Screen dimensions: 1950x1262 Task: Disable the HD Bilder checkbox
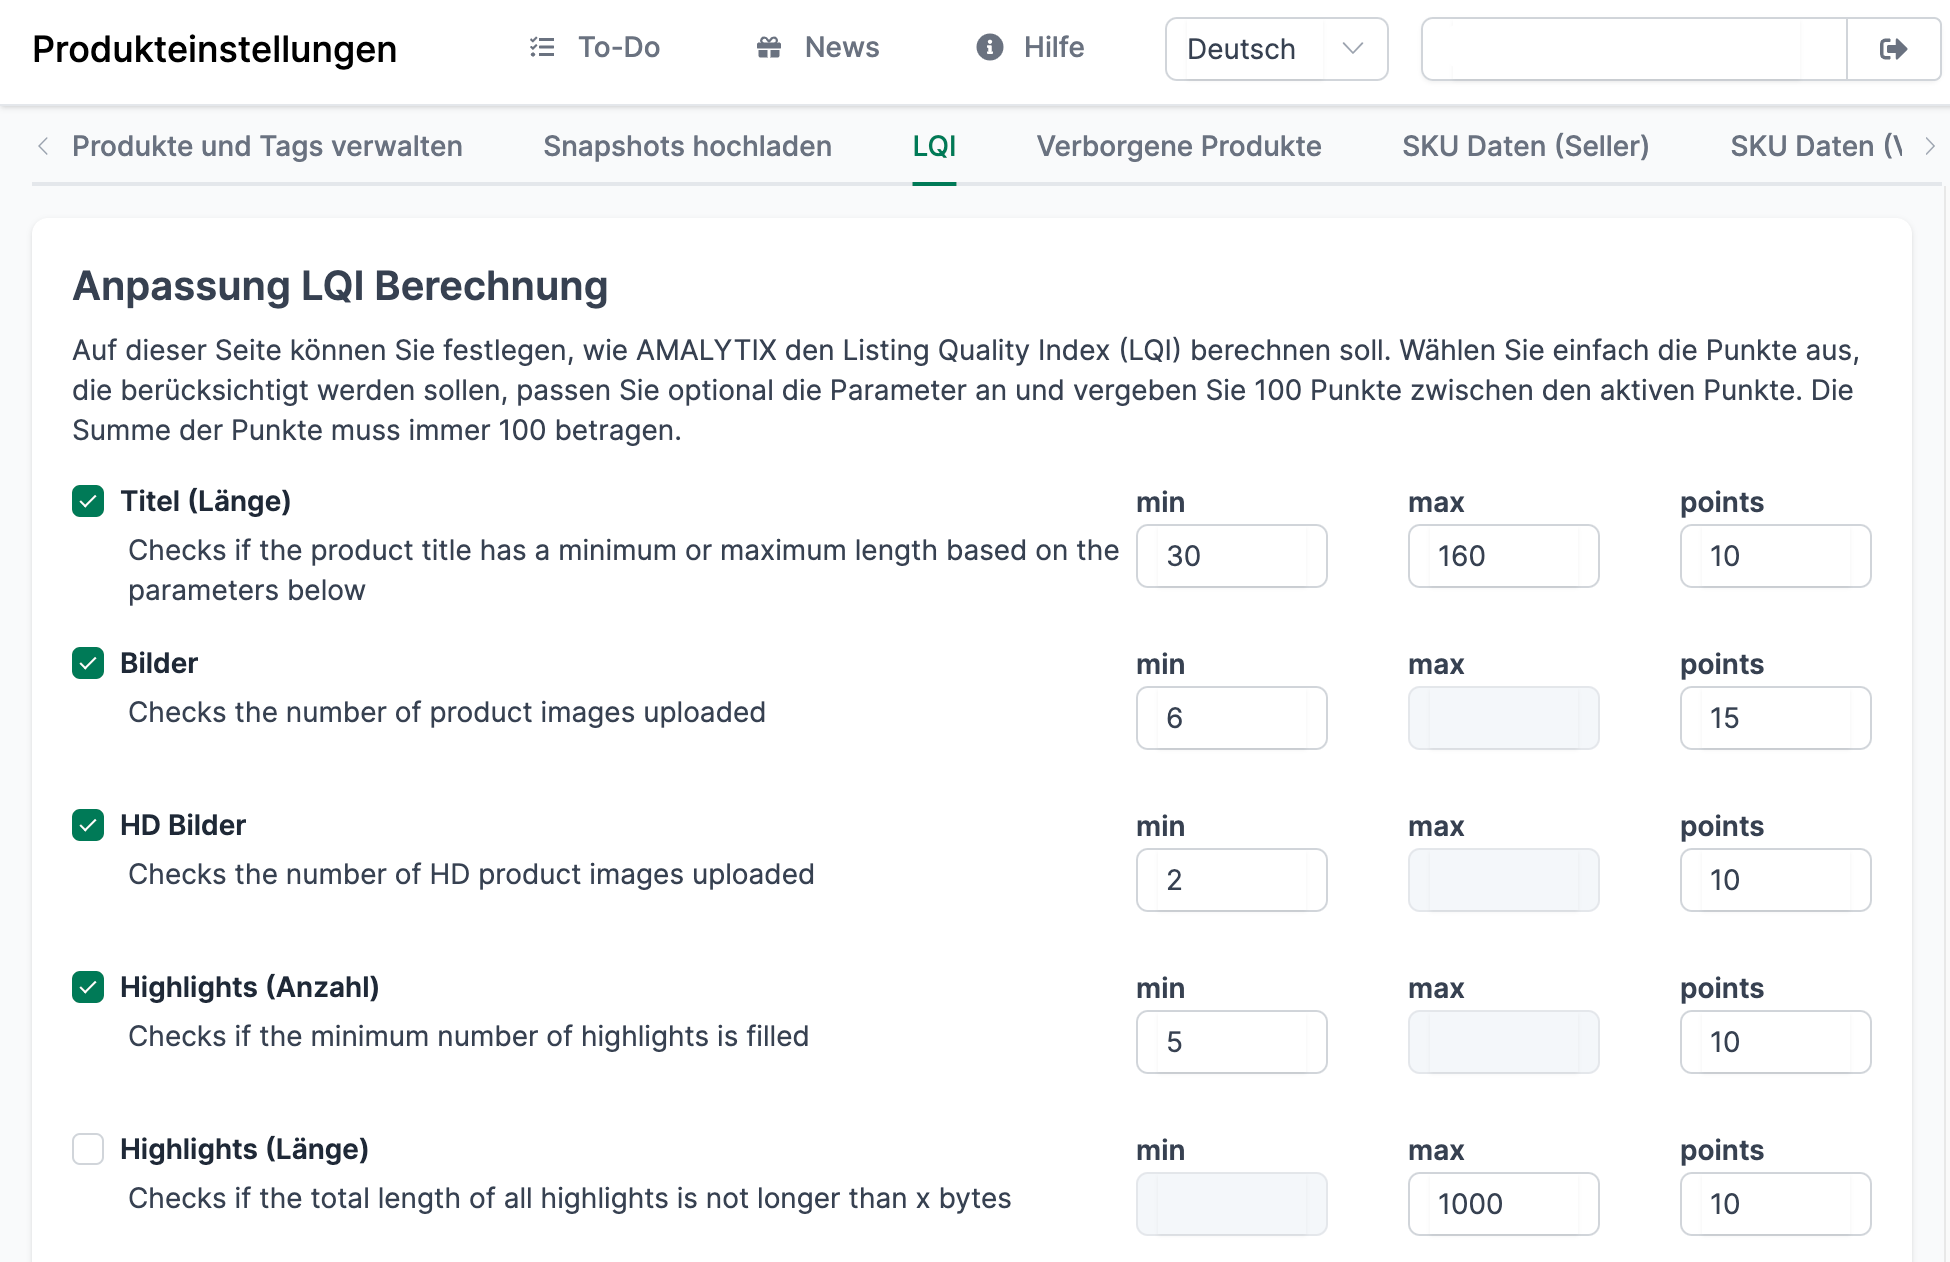coord(88,825)
